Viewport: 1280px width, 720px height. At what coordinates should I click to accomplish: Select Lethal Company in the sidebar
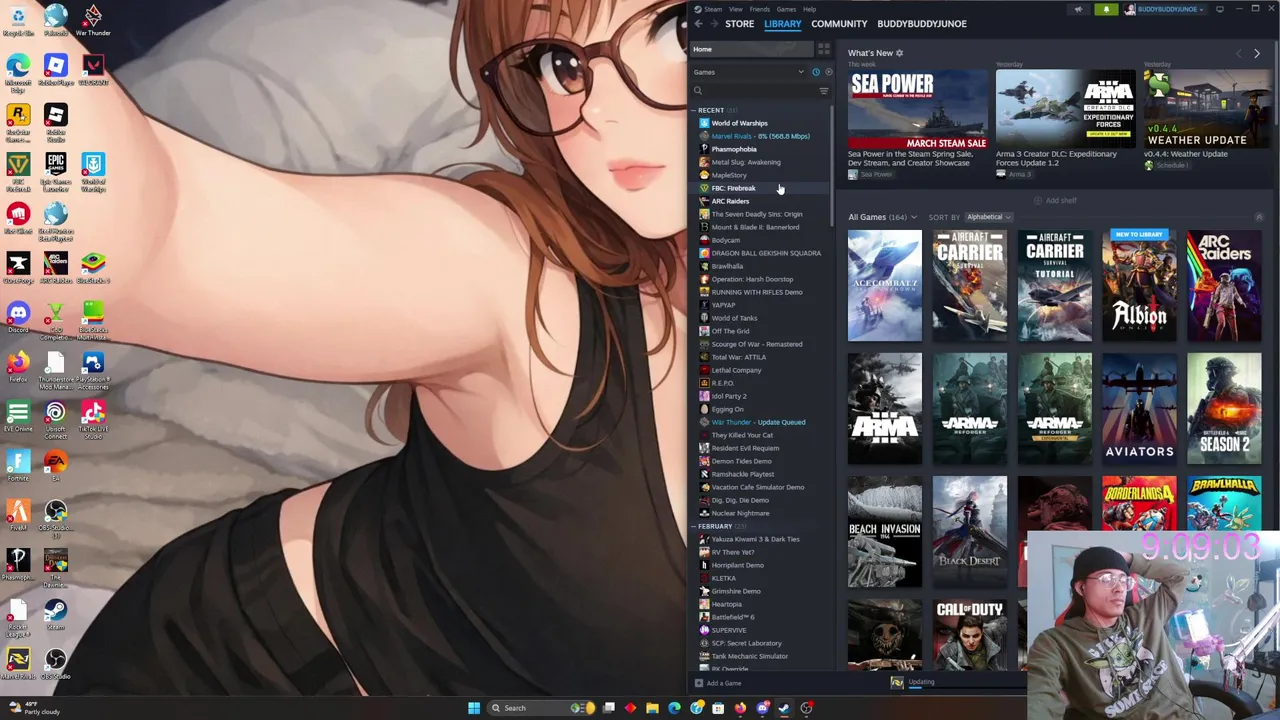(x=736, y=370)
